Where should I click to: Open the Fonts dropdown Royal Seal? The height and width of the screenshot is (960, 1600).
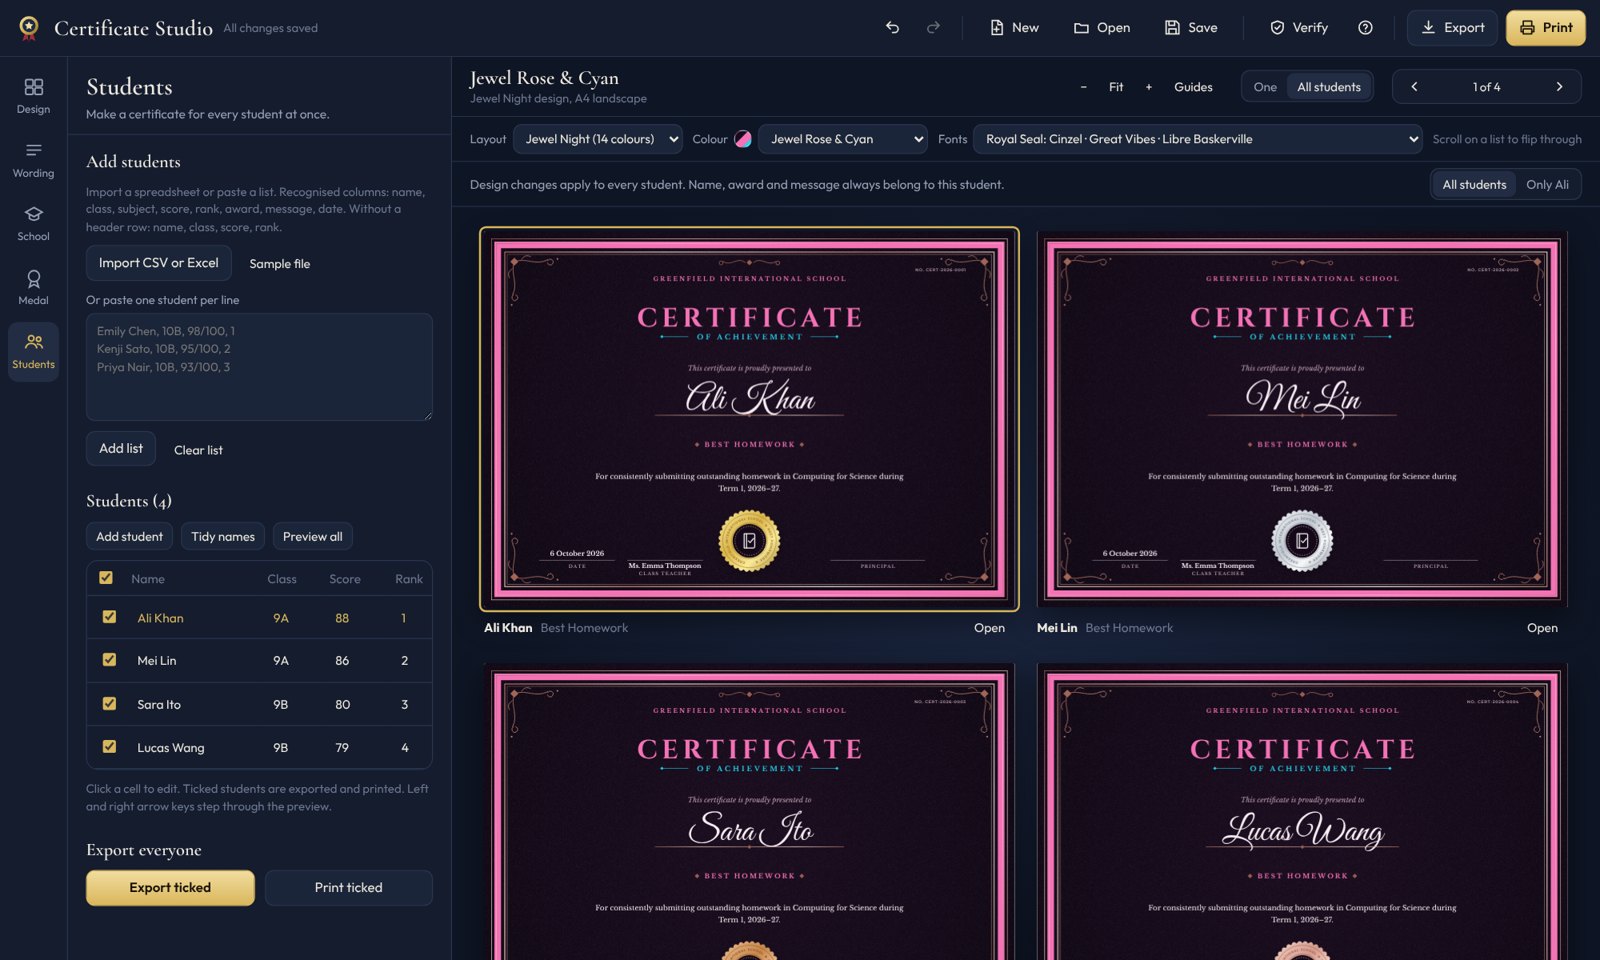(x=1198, y=139)
